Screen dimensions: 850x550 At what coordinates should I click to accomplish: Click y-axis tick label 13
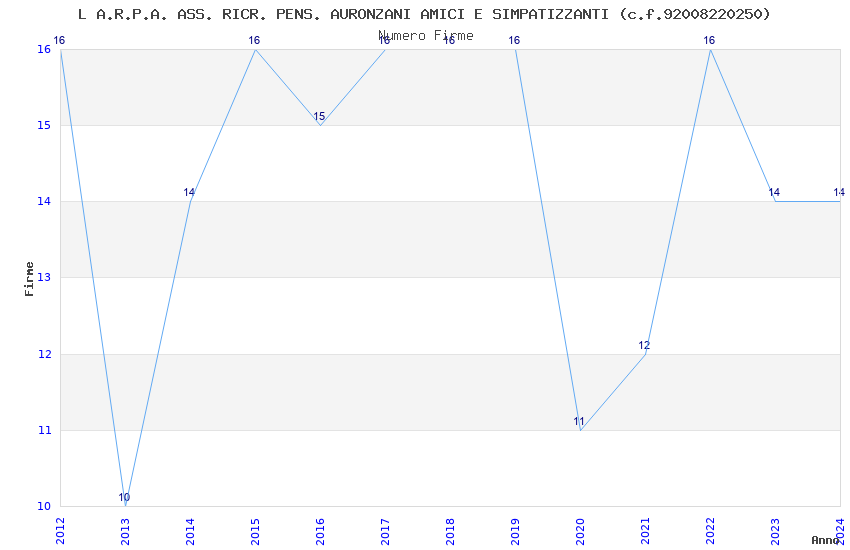(x=44, y=277)
